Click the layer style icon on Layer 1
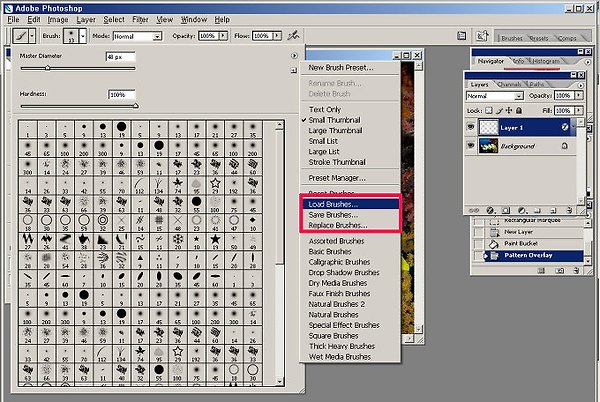600x402 pixels. coord(565,127)
